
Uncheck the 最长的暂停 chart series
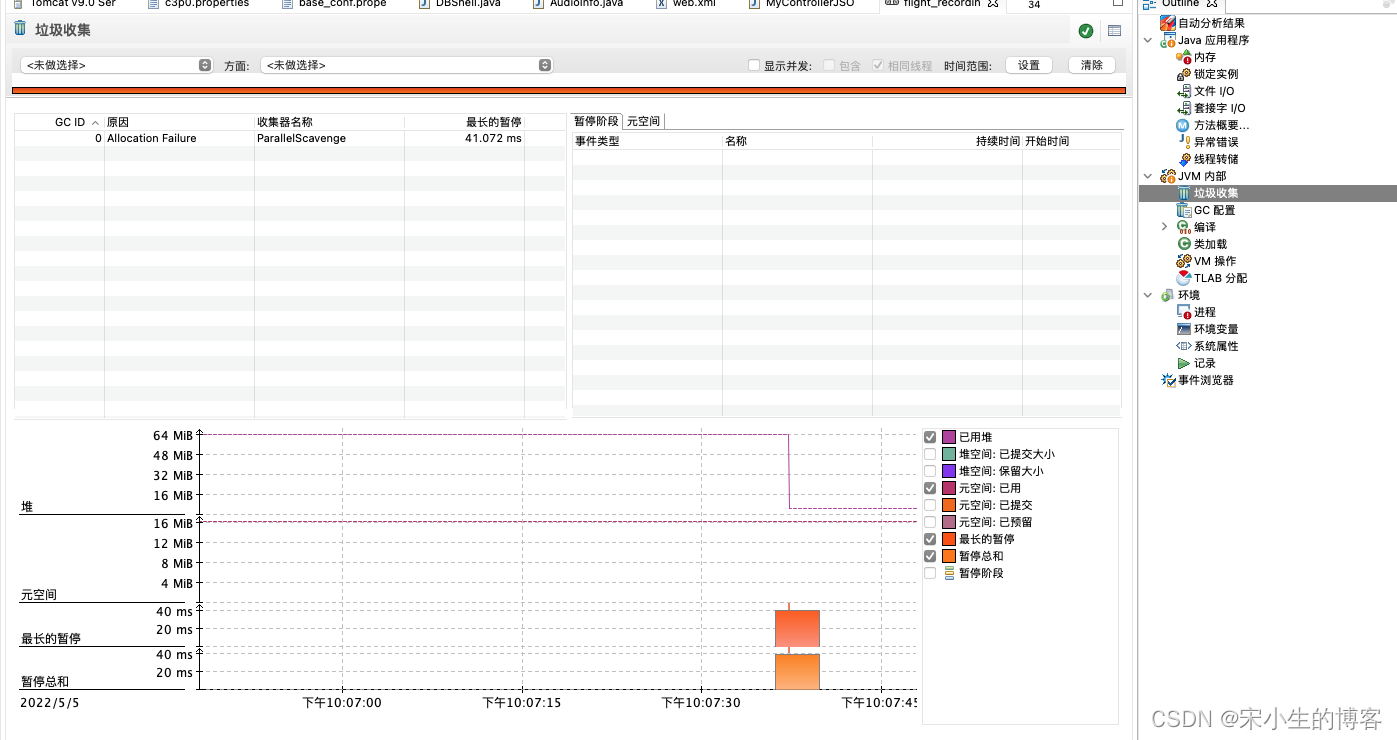click(931, 539)
